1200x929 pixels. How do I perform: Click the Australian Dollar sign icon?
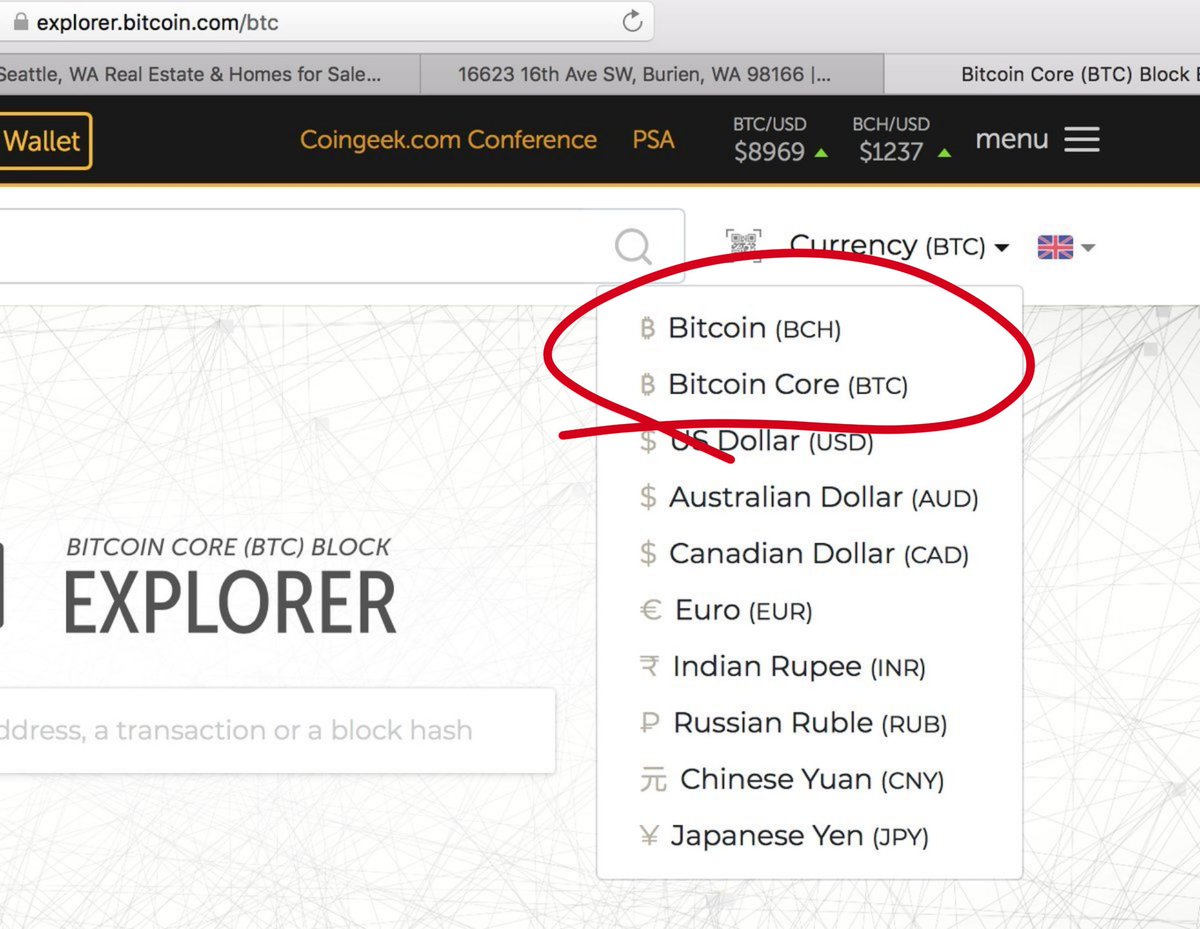point(648,497)
